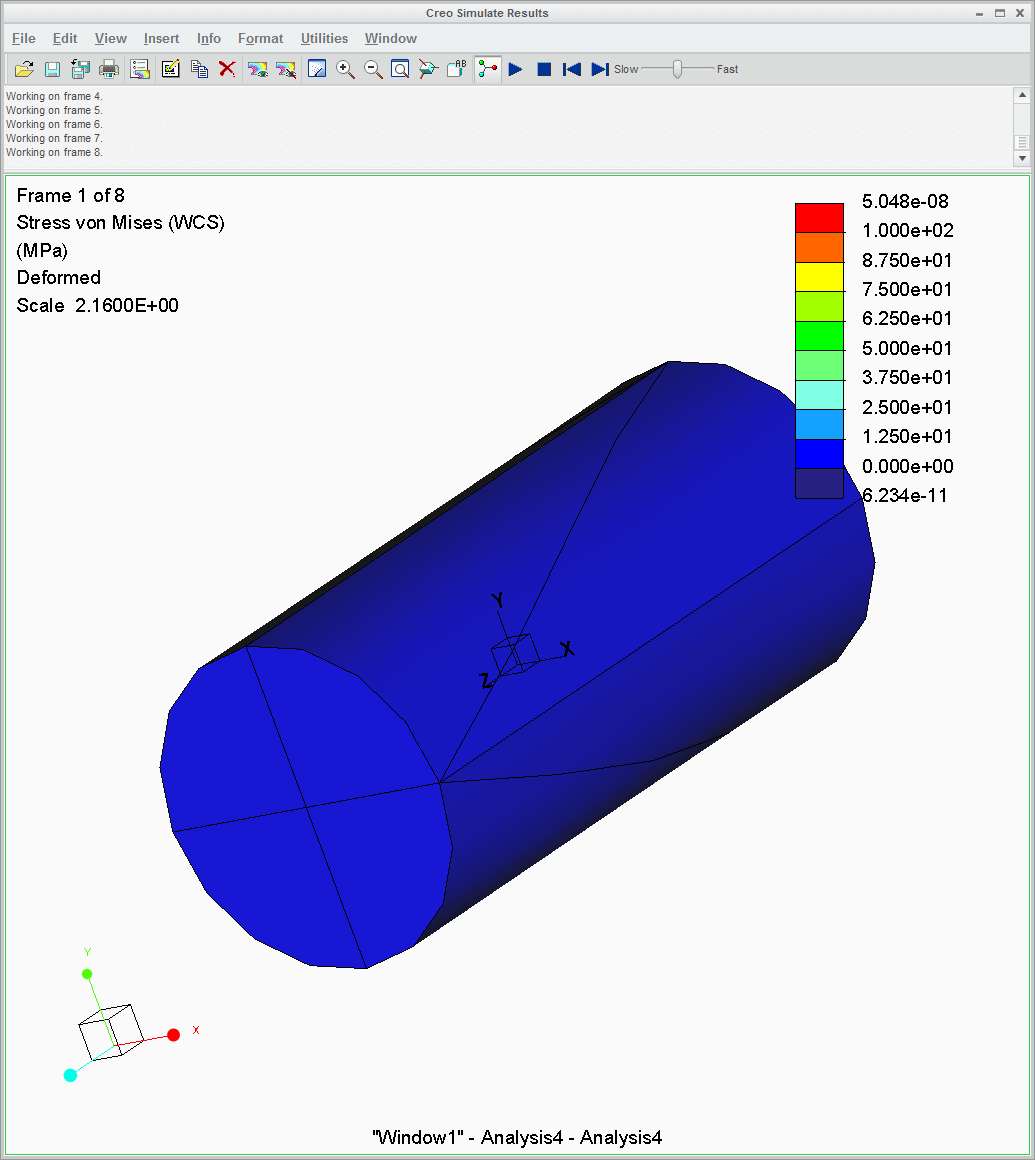Viewport: 1035px width, 1160px height.
Task: Delete the current result window
Action: click(227, 69)
